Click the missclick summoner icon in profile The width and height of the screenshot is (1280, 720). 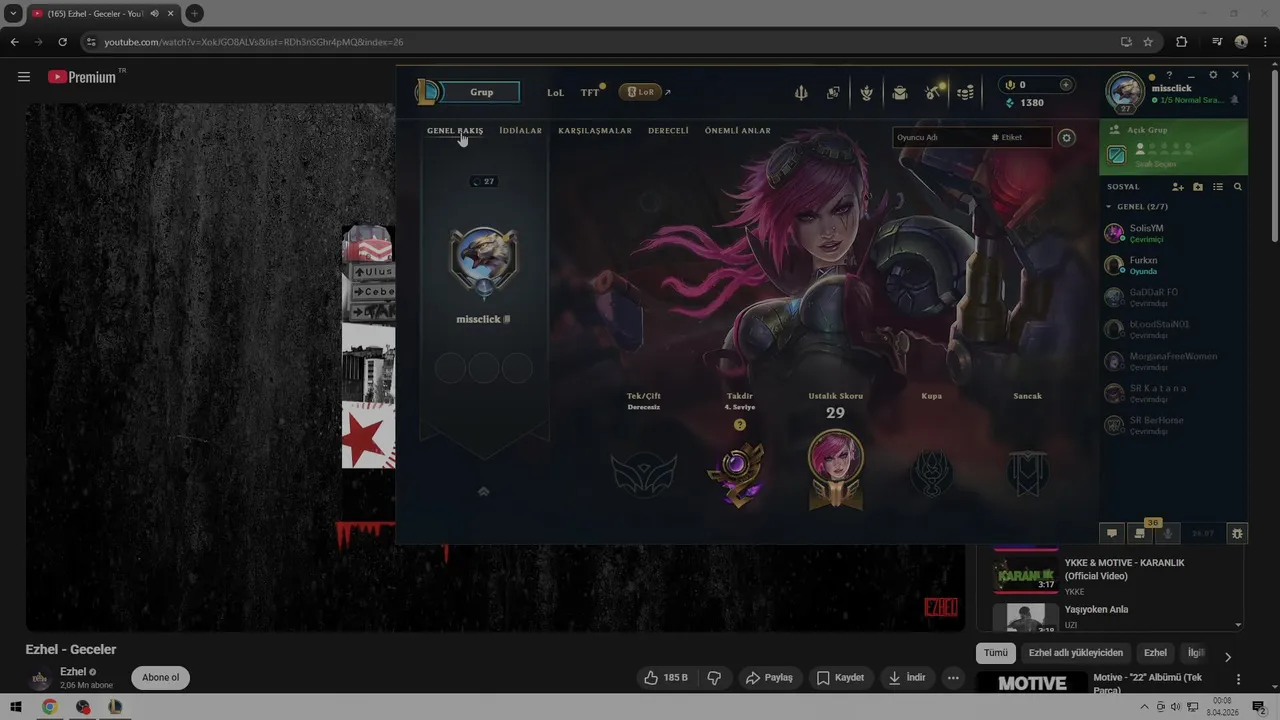(x=484, y=260)
